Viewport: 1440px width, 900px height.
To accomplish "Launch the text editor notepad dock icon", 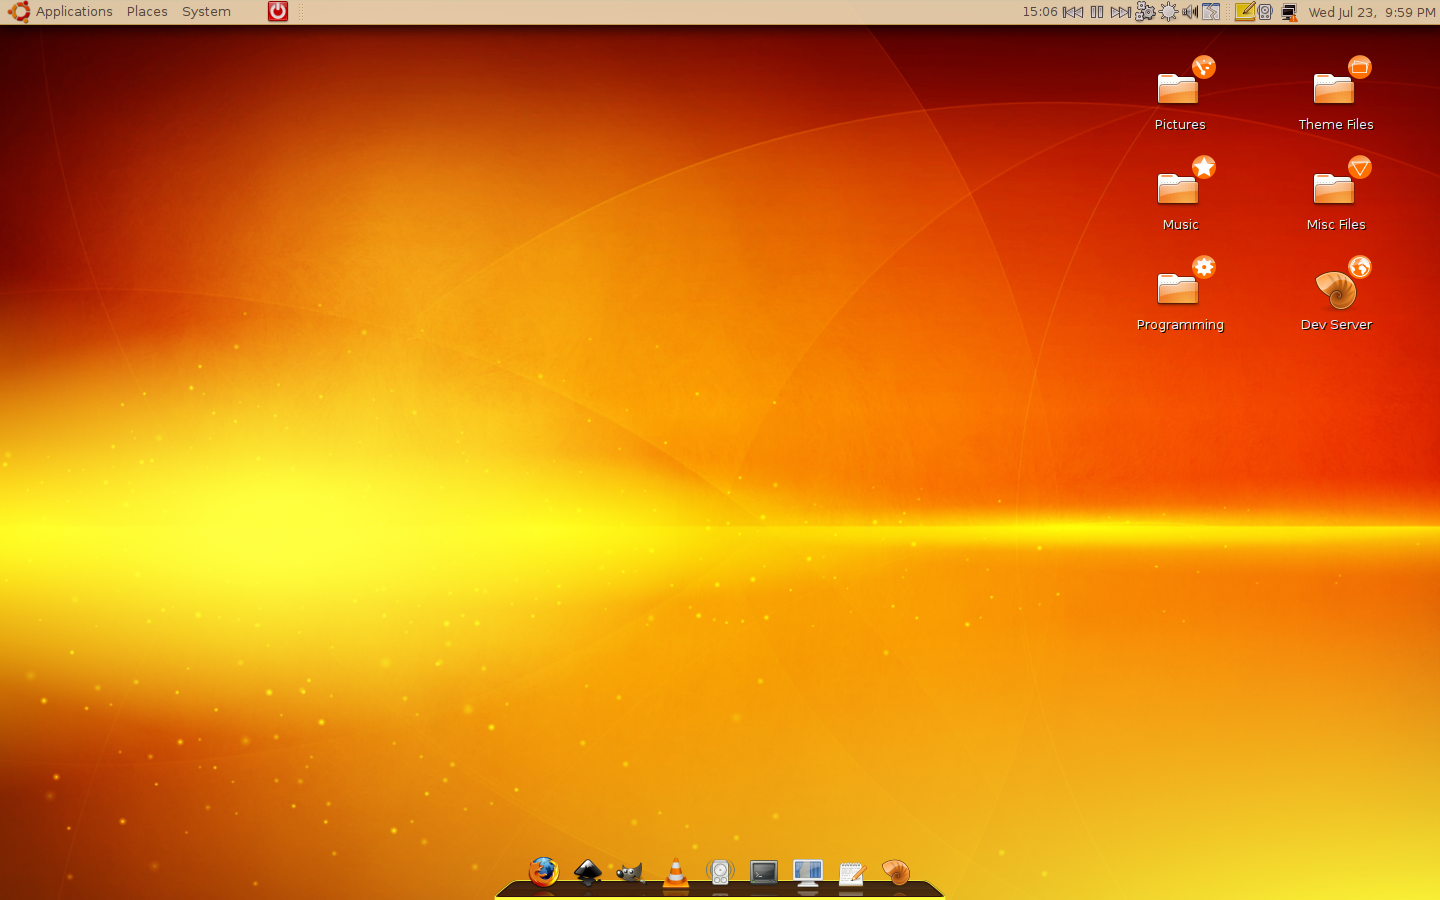I will click(x=852, y=874).
